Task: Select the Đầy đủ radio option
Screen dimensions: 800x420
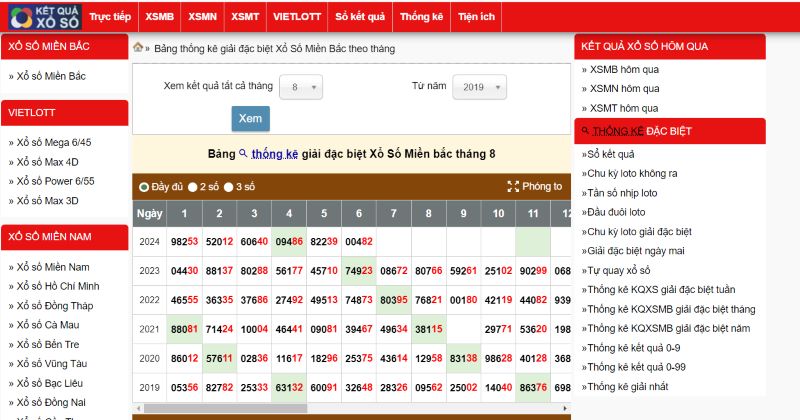Action: 144,187
